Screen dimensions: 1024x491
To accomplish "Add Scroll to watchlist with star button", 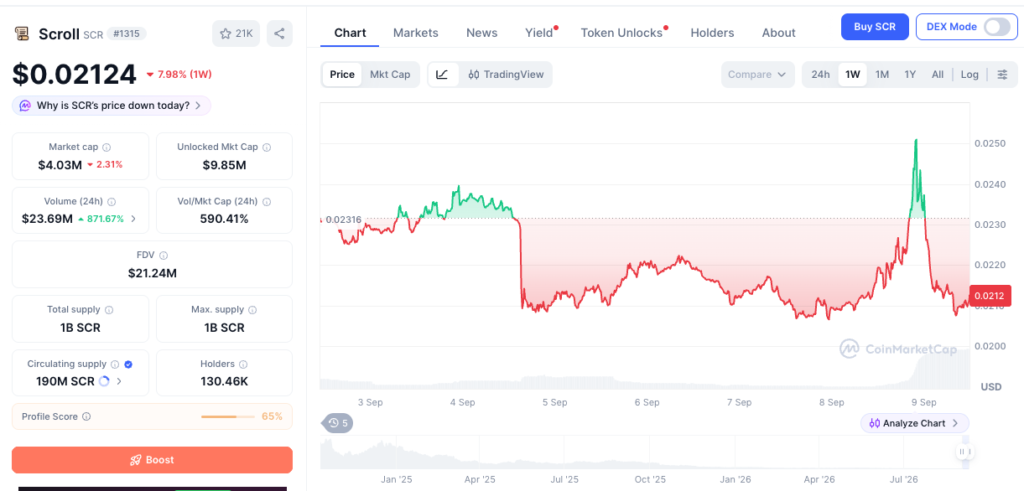I will click(x=236, y=33).
